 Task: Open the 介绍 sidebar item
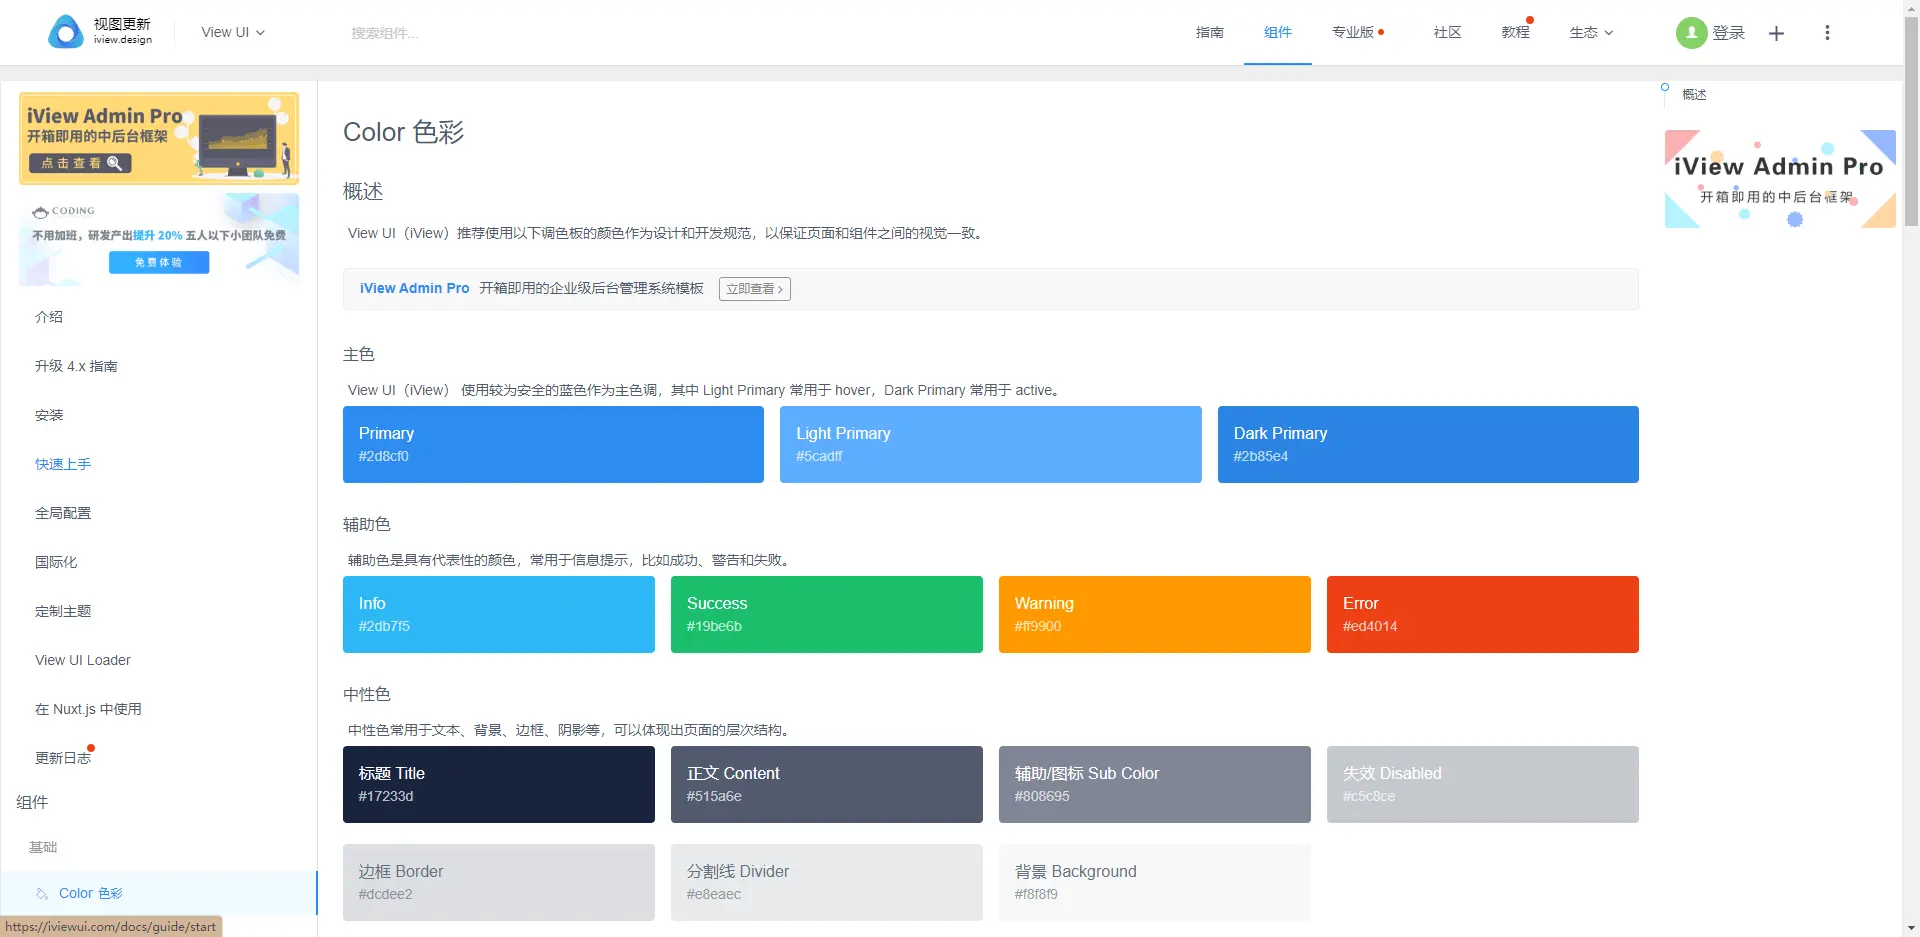(x=49, y=317)
